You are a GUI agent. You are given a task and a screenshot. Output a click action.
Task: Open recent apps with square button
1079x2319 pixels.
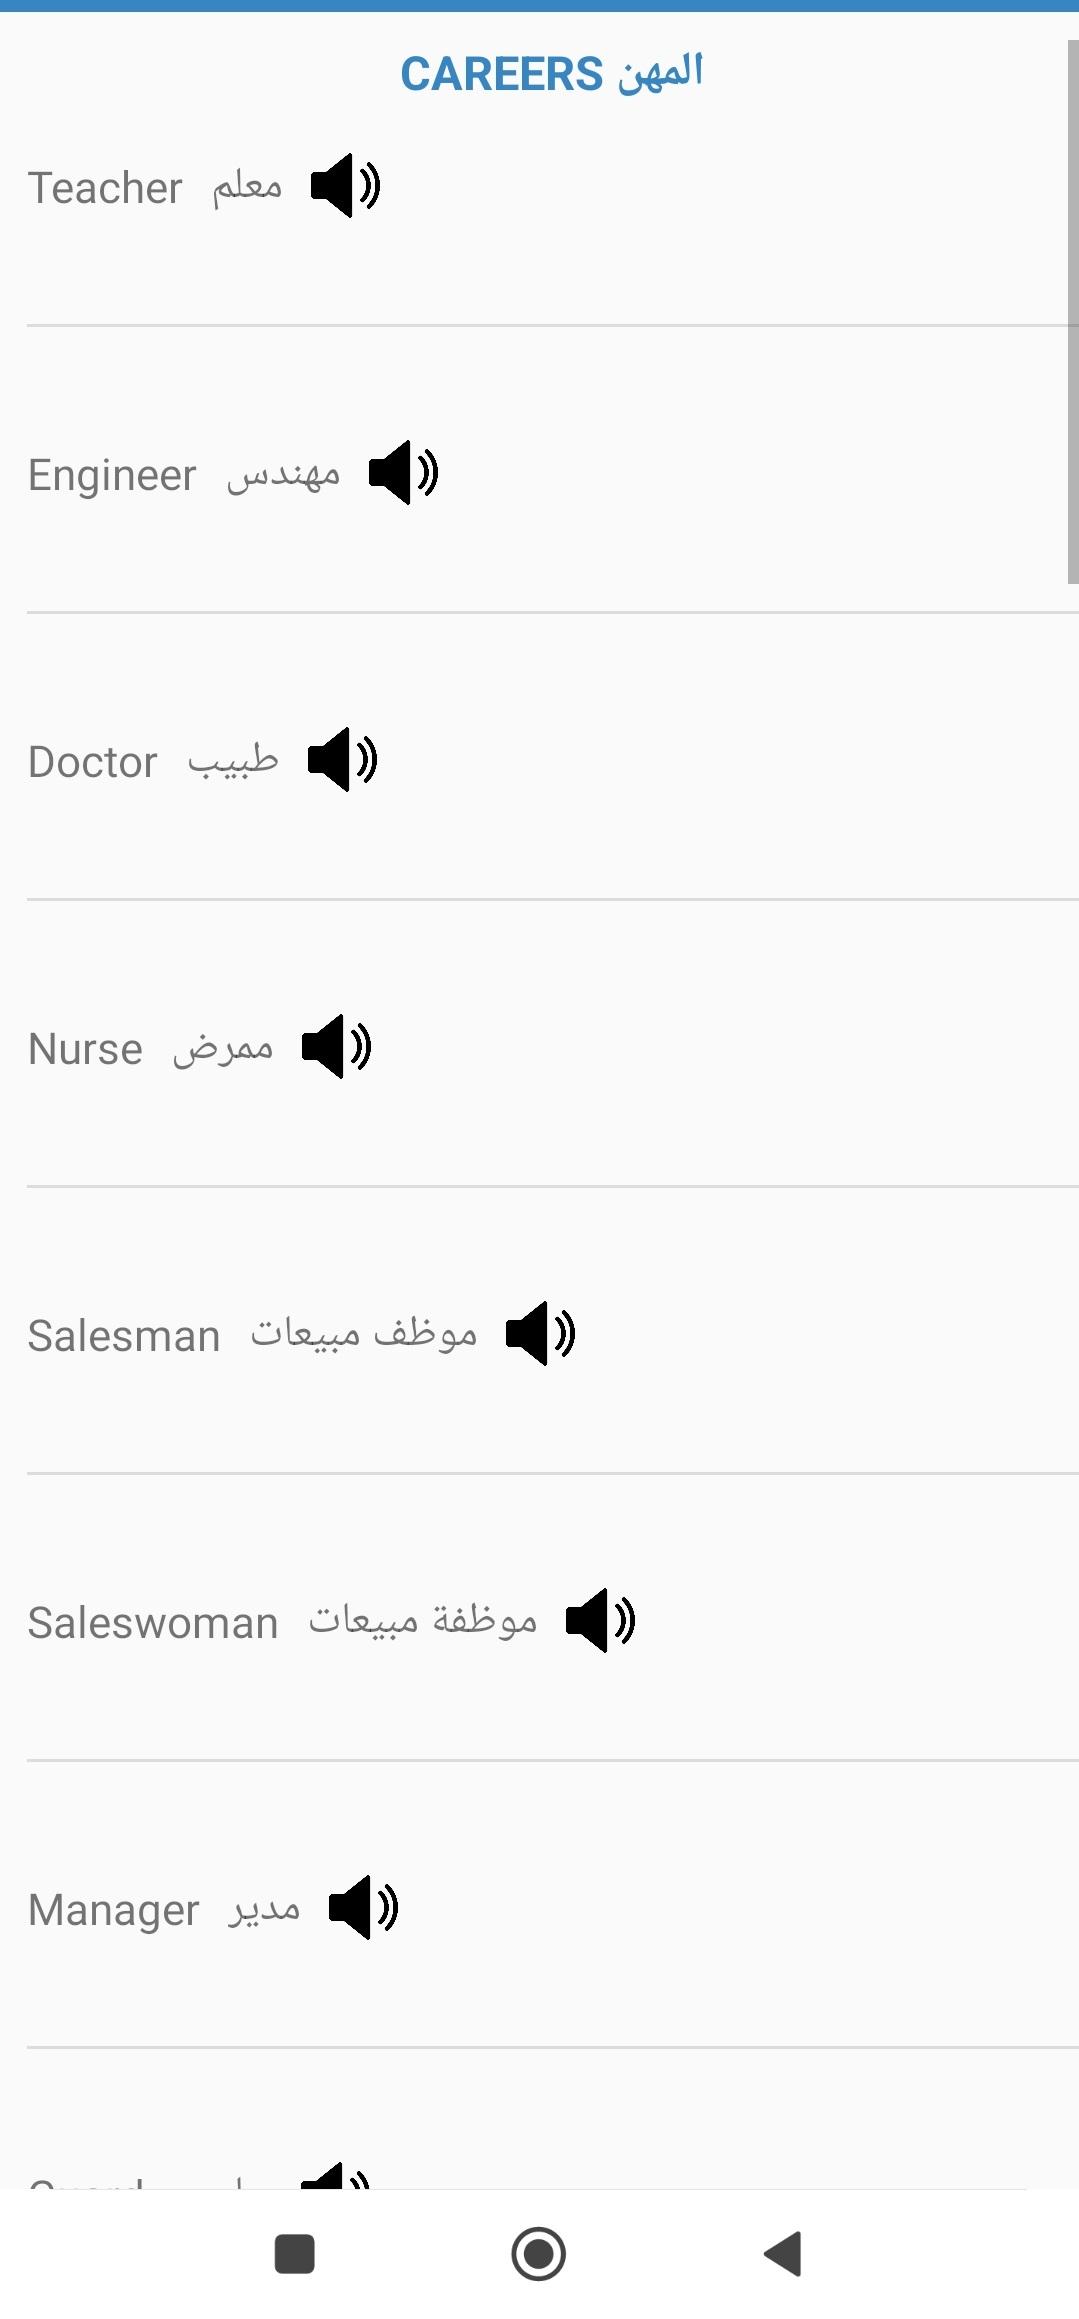(x=295, y=2254)
